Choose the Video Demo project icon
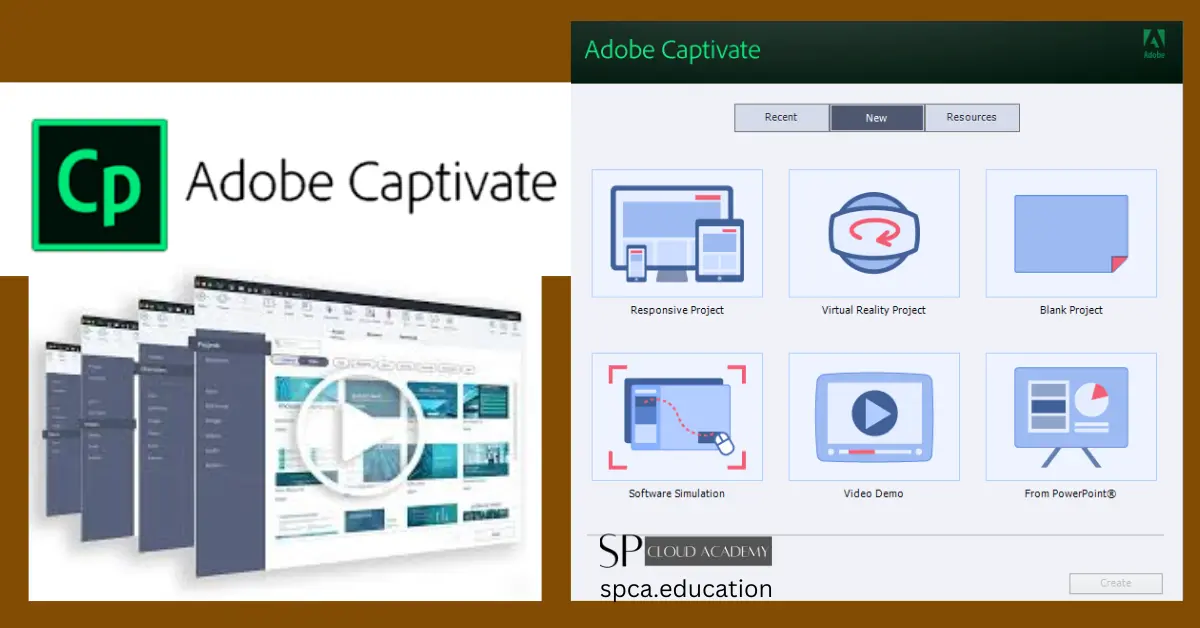 874,416
